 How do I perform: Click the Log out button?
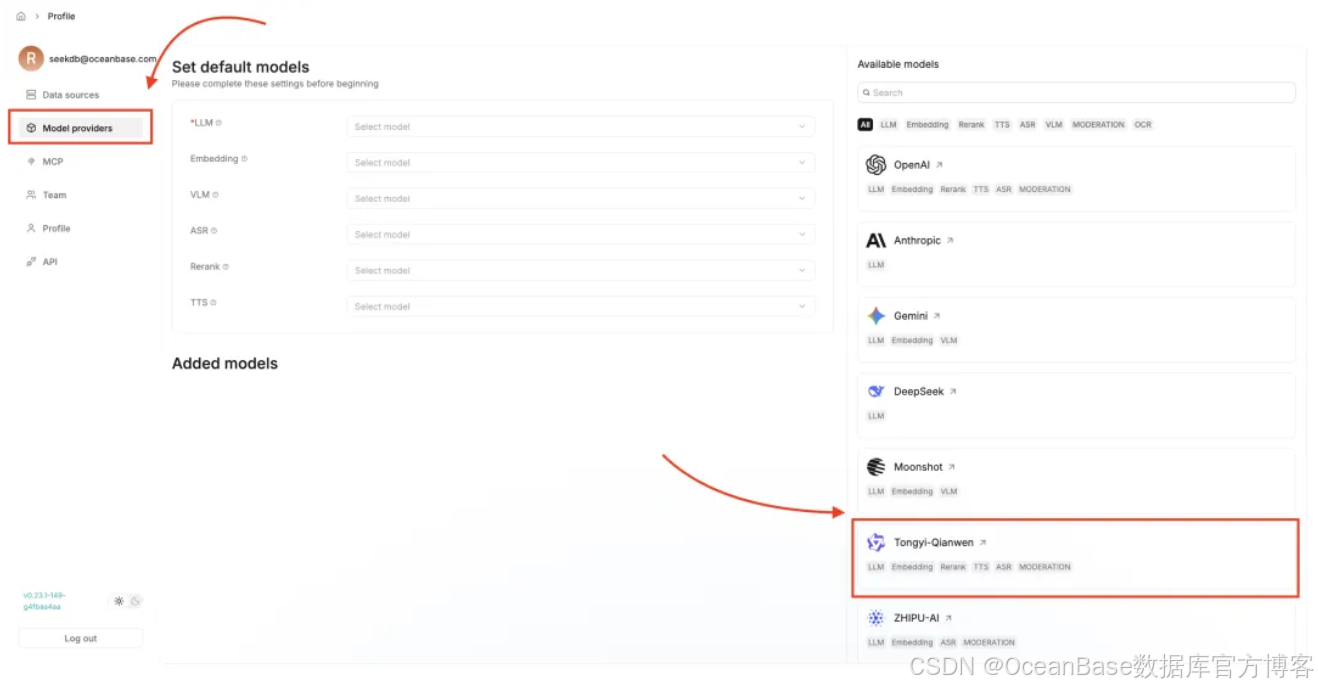point(81,638)
